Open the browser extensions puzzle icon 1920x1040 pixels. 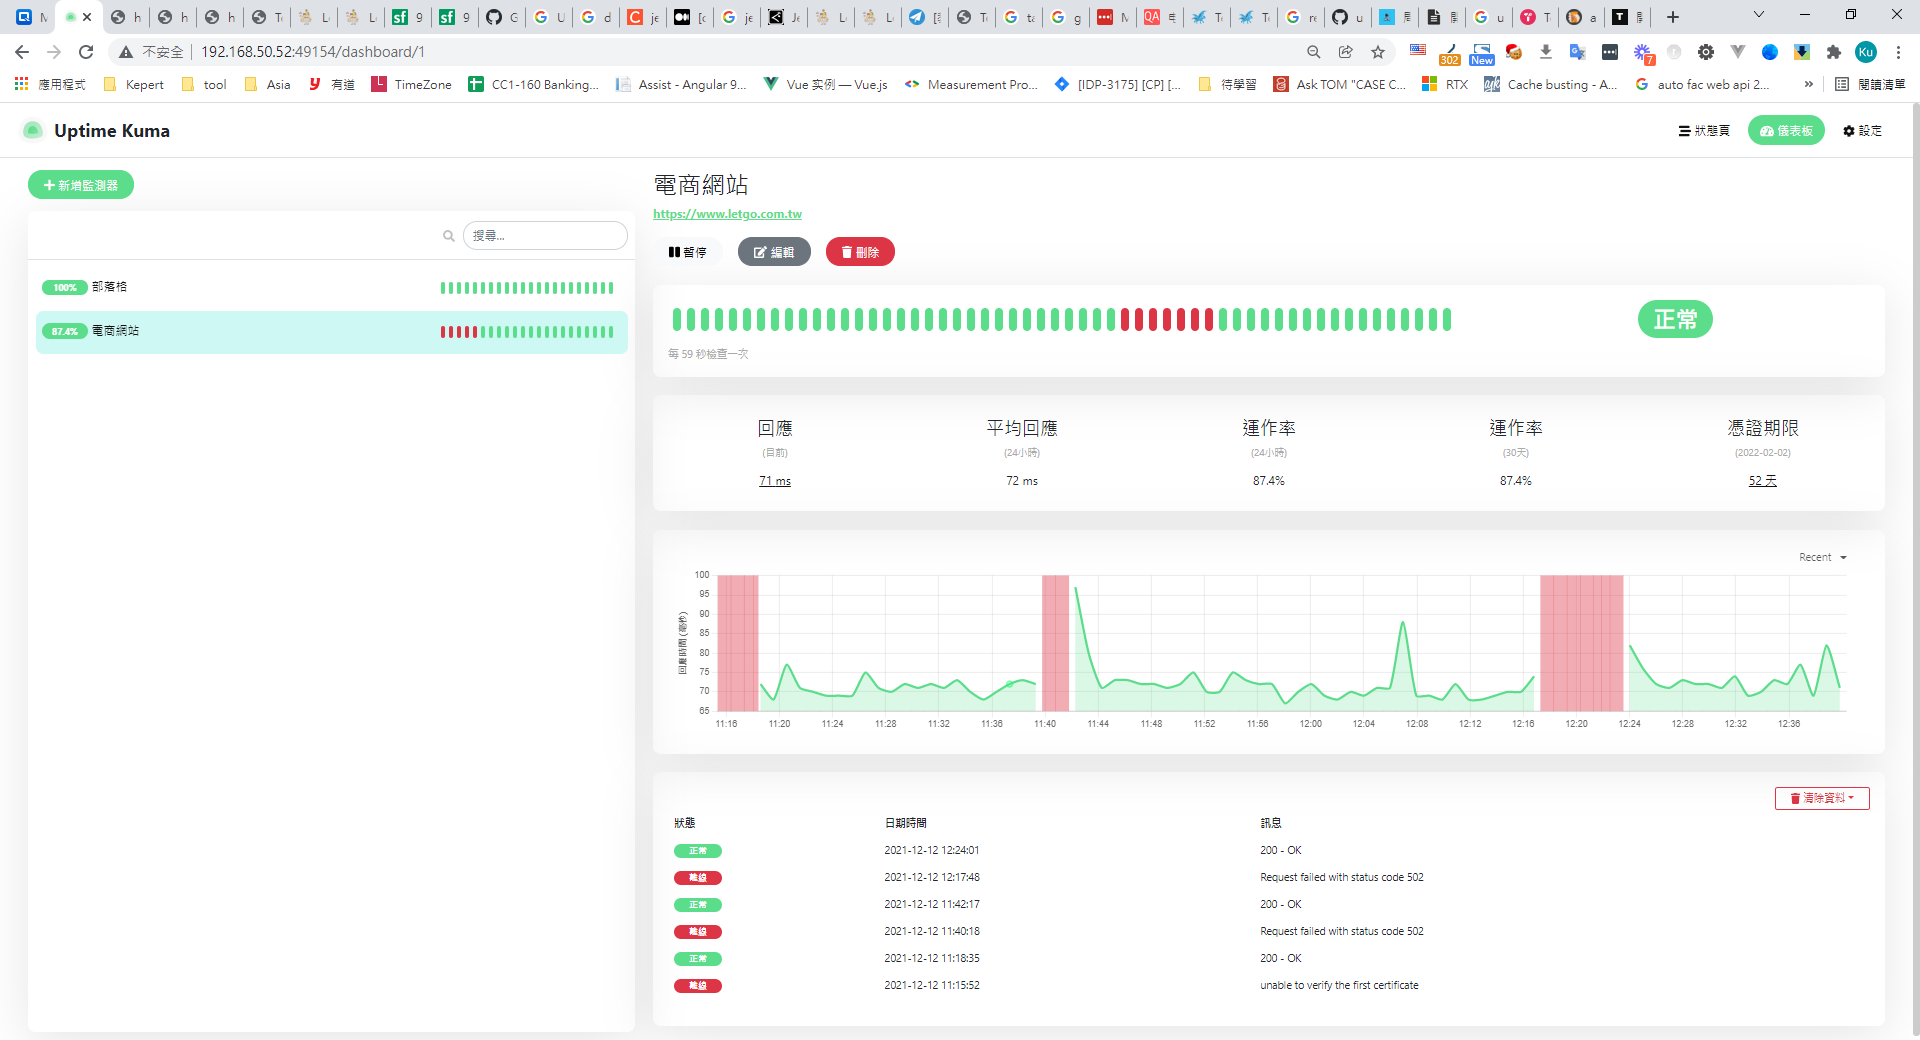point(1833,52)
